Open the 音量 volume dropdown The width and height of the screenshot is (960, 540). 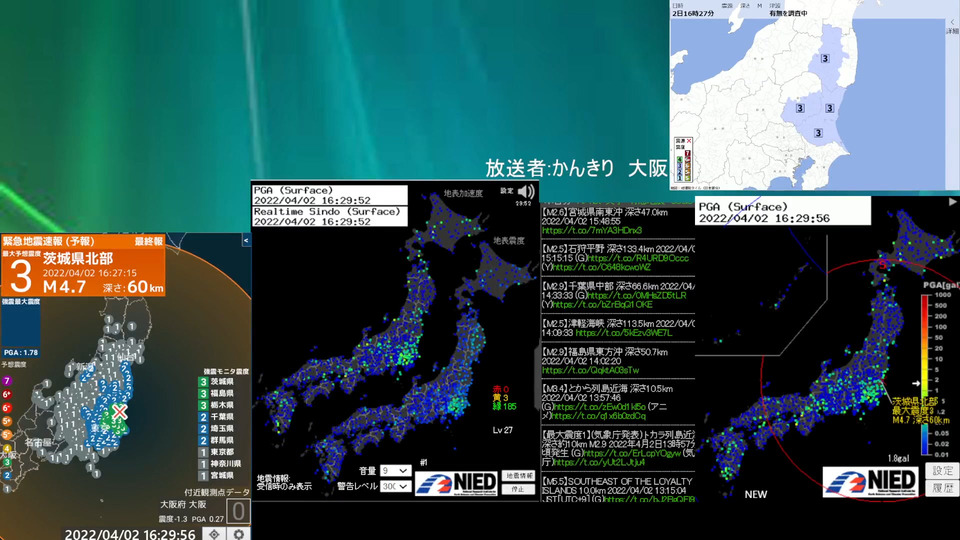[395, 471]
